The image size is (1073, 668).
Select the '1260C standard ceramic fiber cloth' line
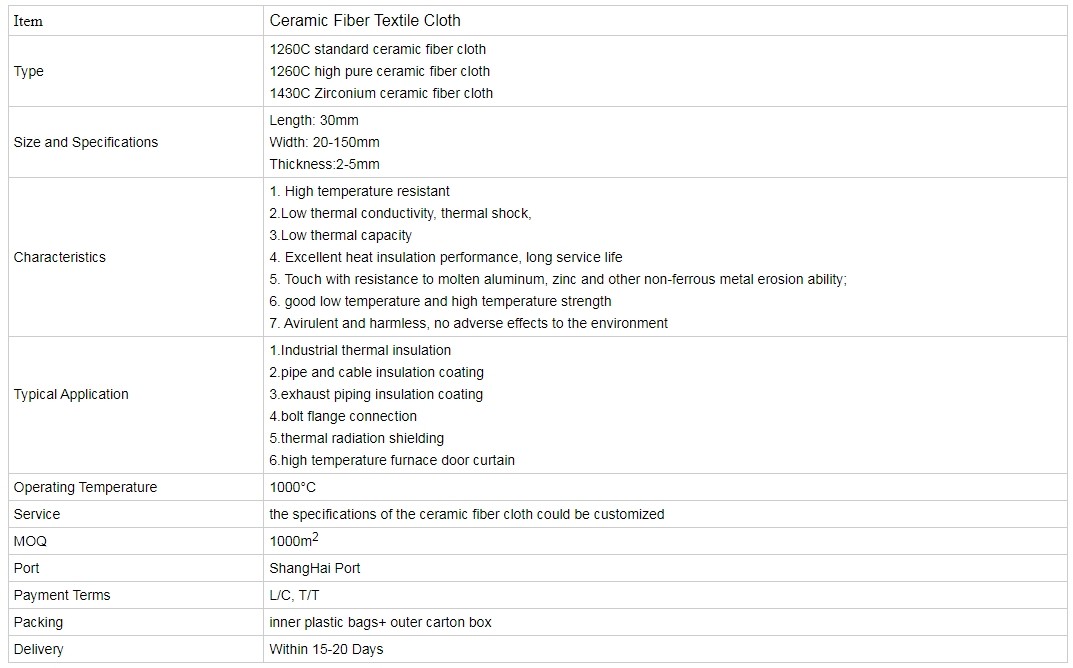(378, 49)
